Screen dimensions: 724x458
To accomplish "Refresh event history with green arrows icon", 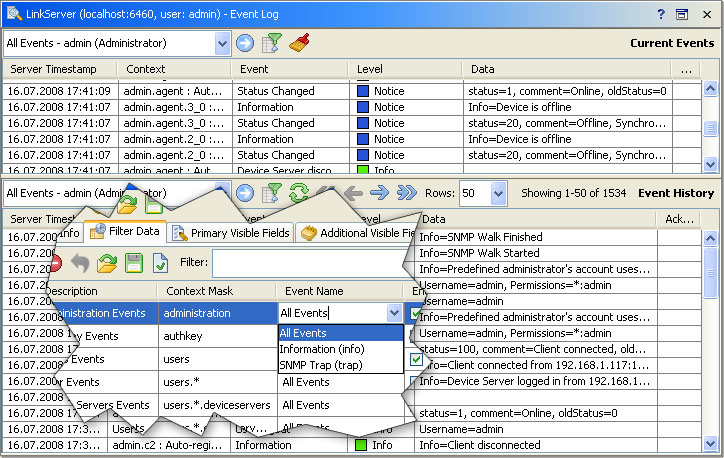I will coord(299,193).
